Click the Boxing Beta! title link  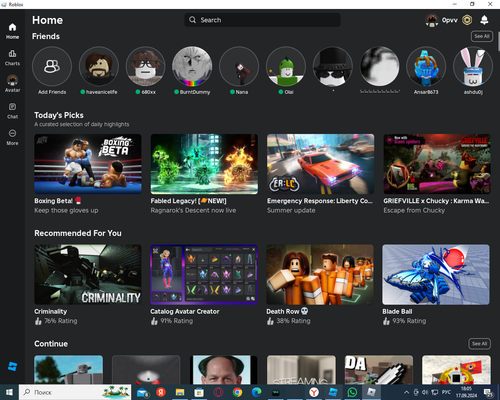(57, 201)
